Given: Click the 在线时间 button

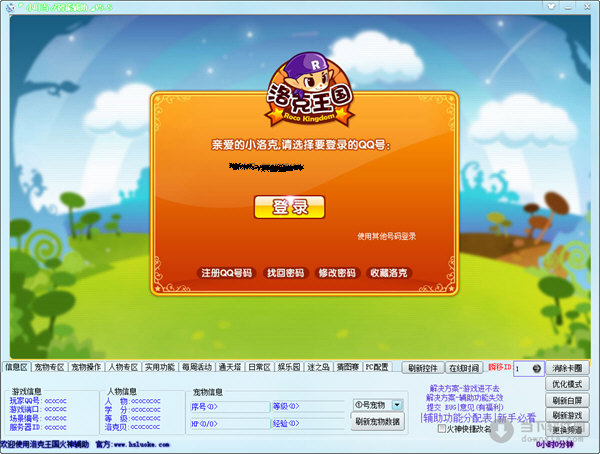Looking at the screenshot, I should pyautogui.click(x=464, y=368).
